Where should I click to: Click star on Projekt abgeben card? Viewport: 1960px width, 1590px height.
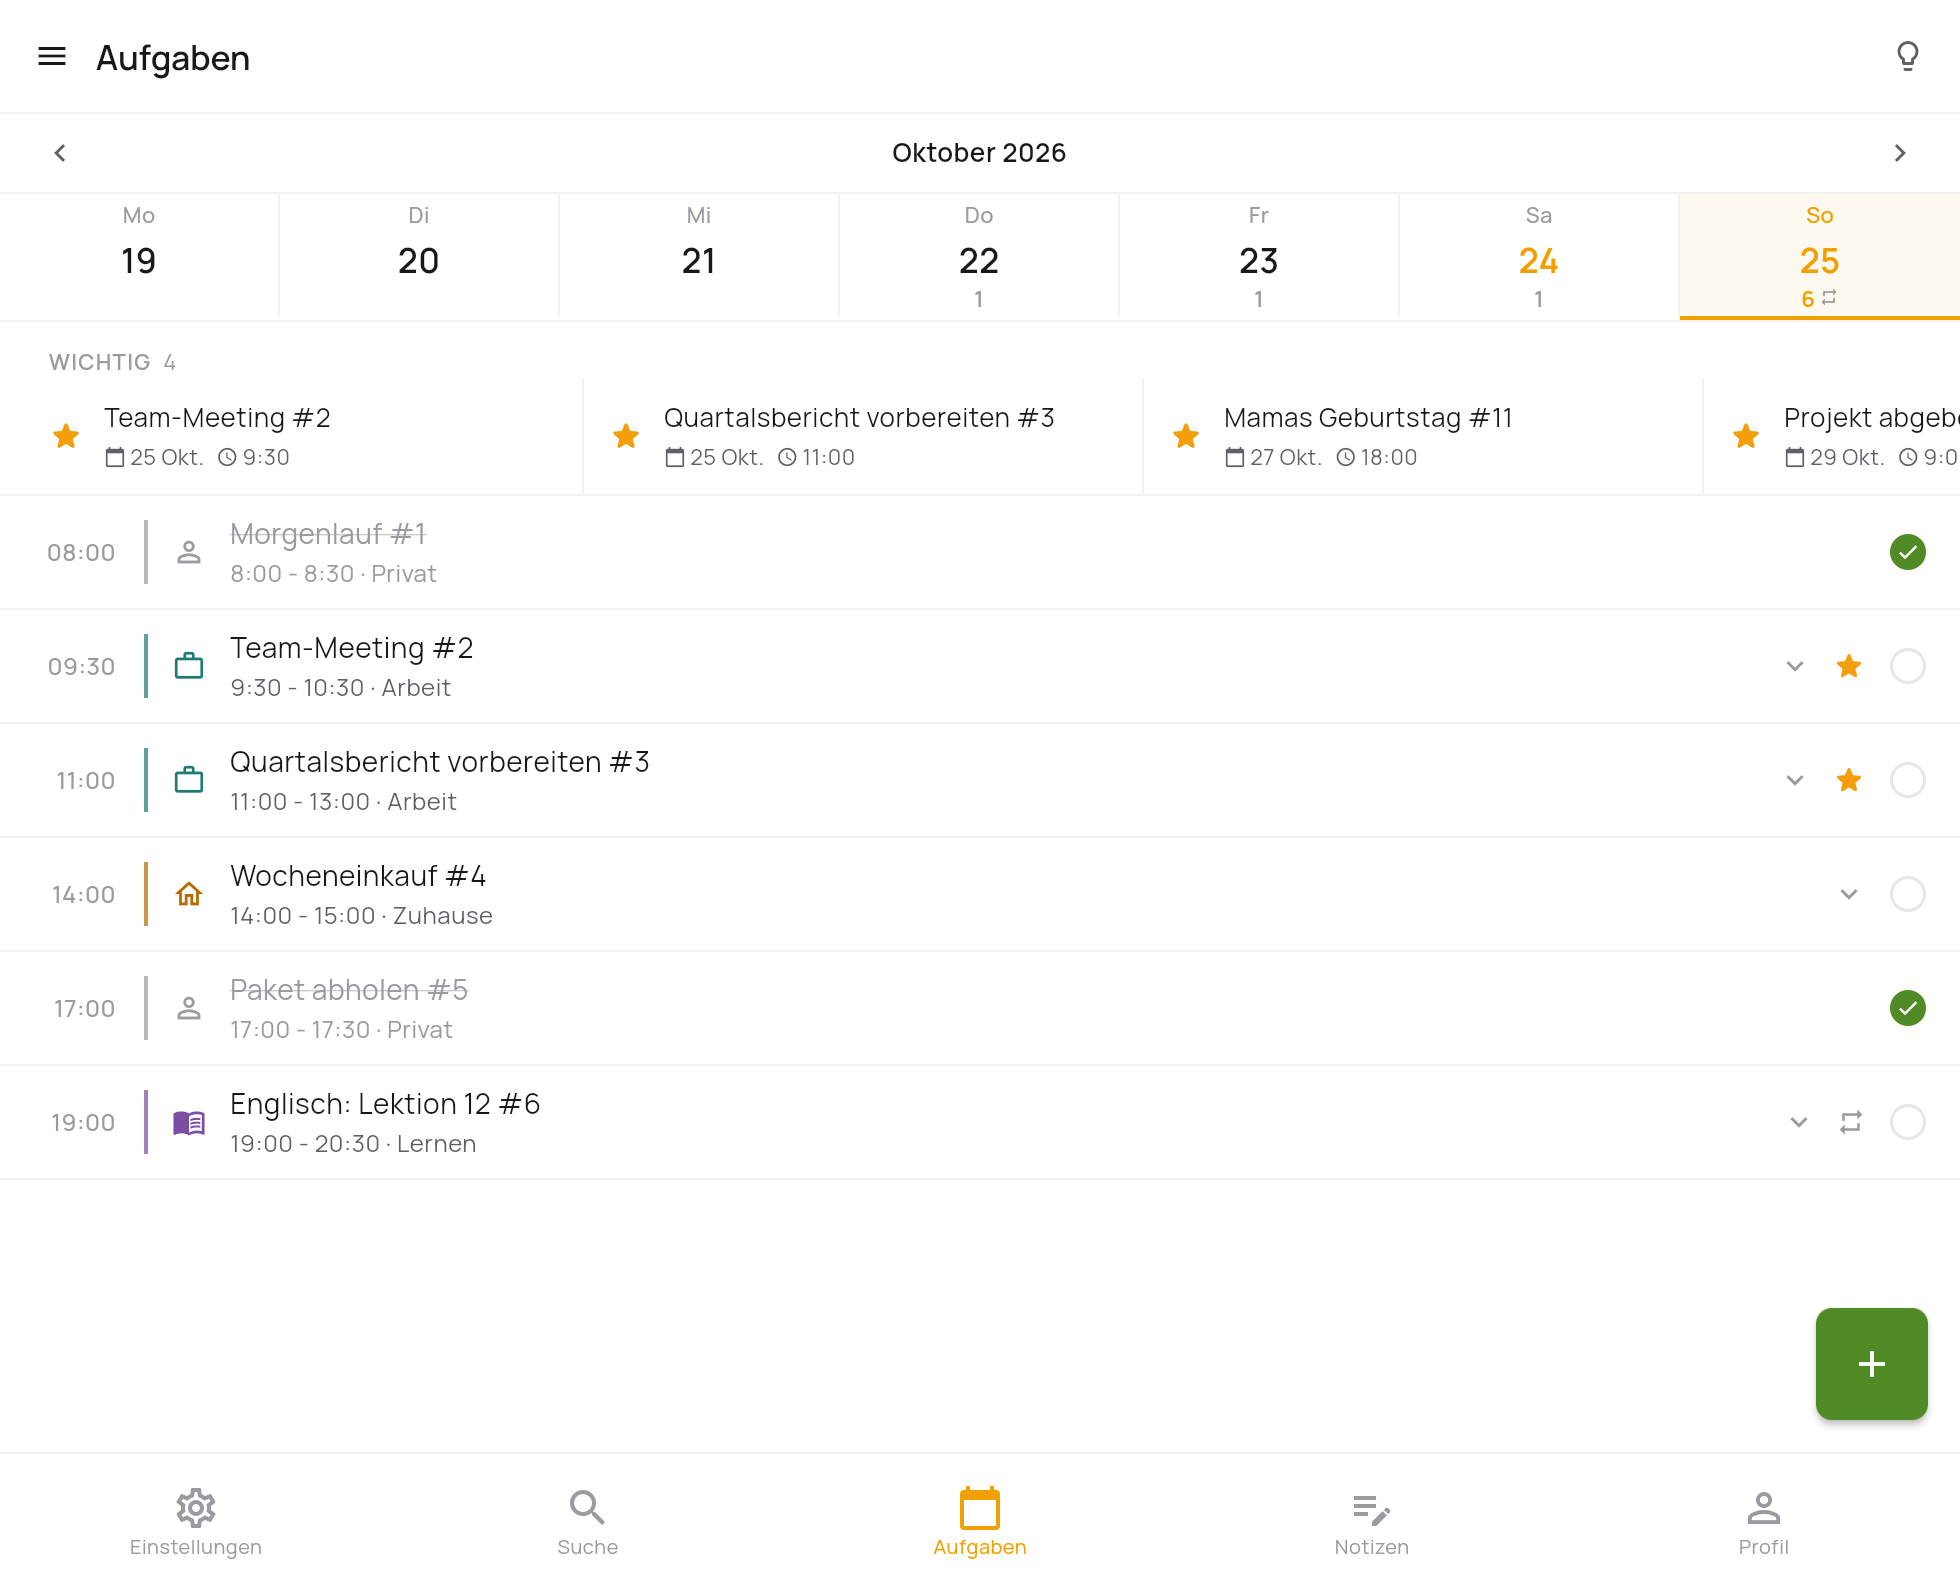coord(1746,436)
